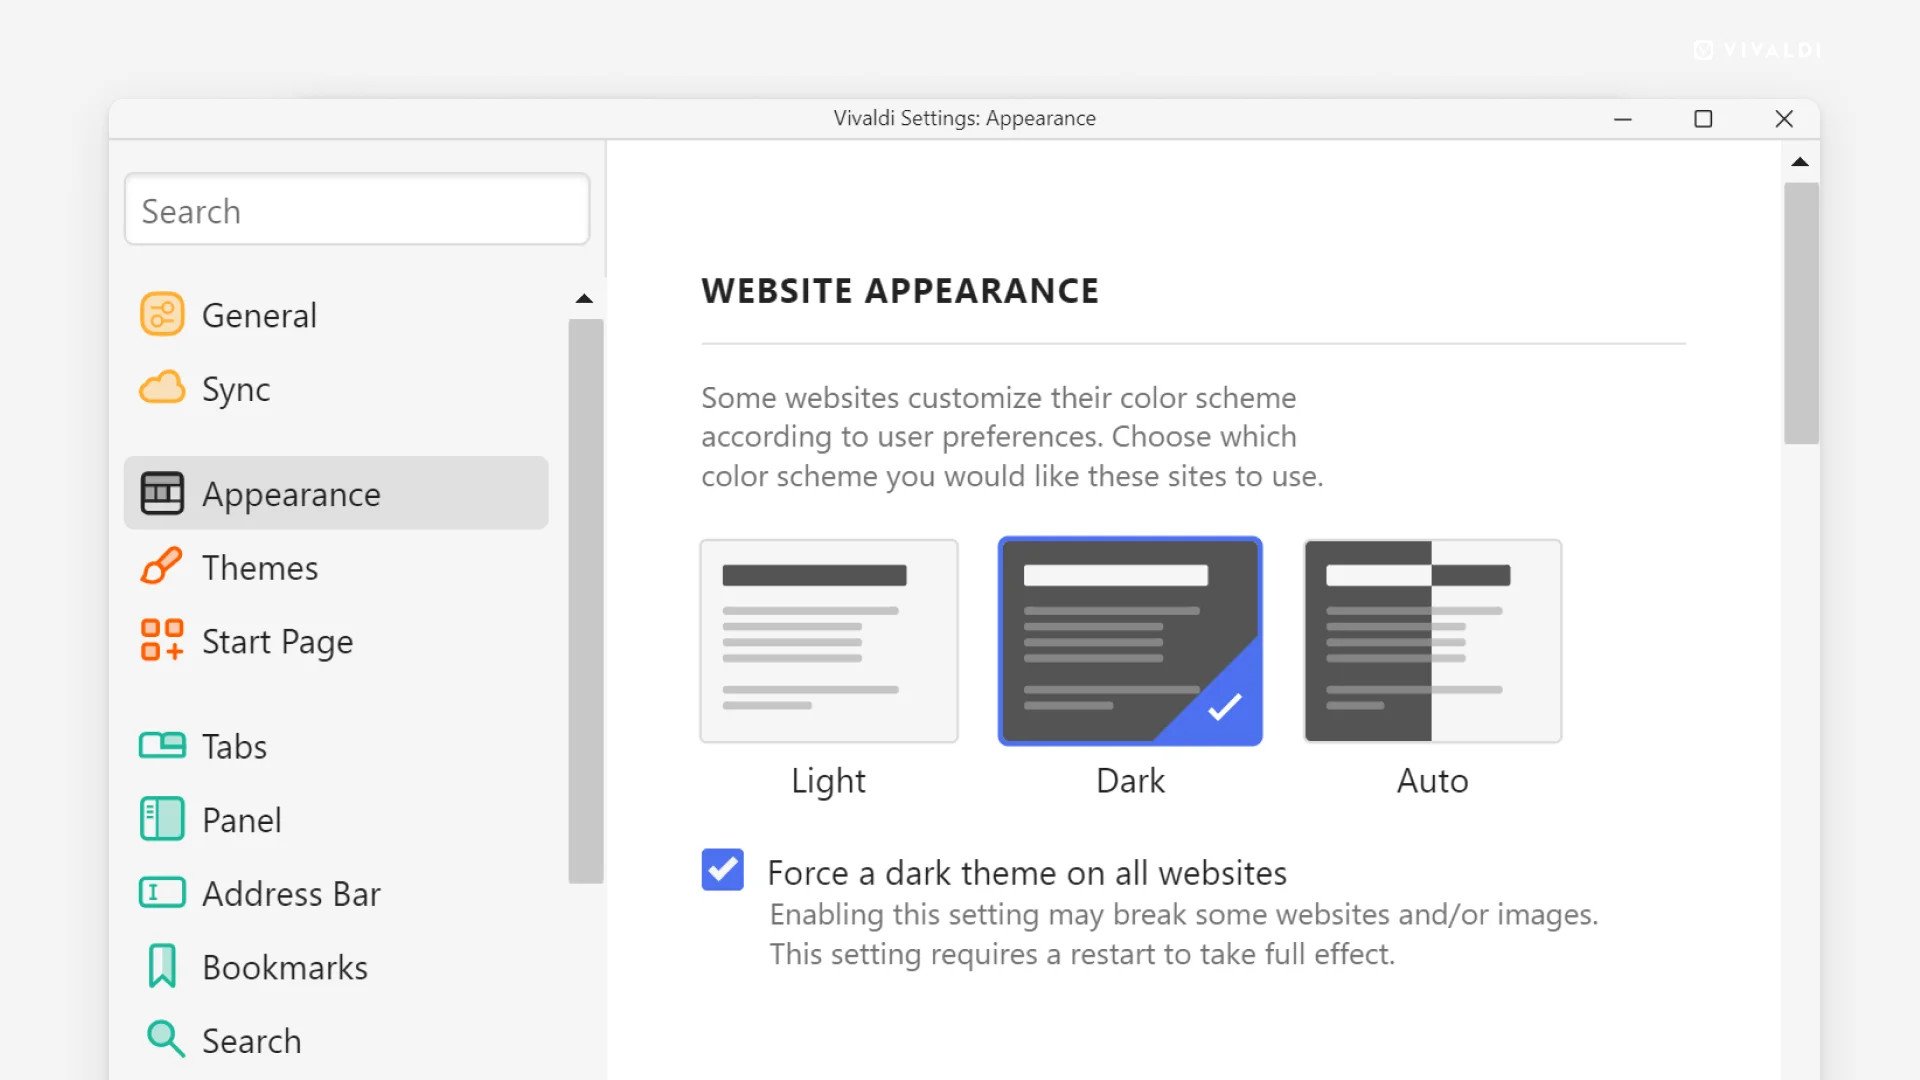Click the Themes paintbrush icon
This screenshot has width=1920, height=1080.
pyautogui.click(x=162, y=566)
